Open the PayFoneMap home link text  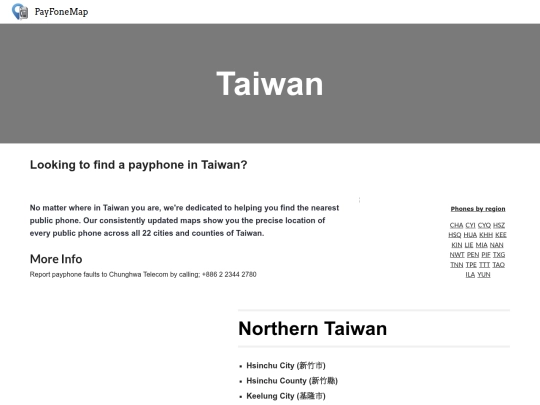coord(61,12)
